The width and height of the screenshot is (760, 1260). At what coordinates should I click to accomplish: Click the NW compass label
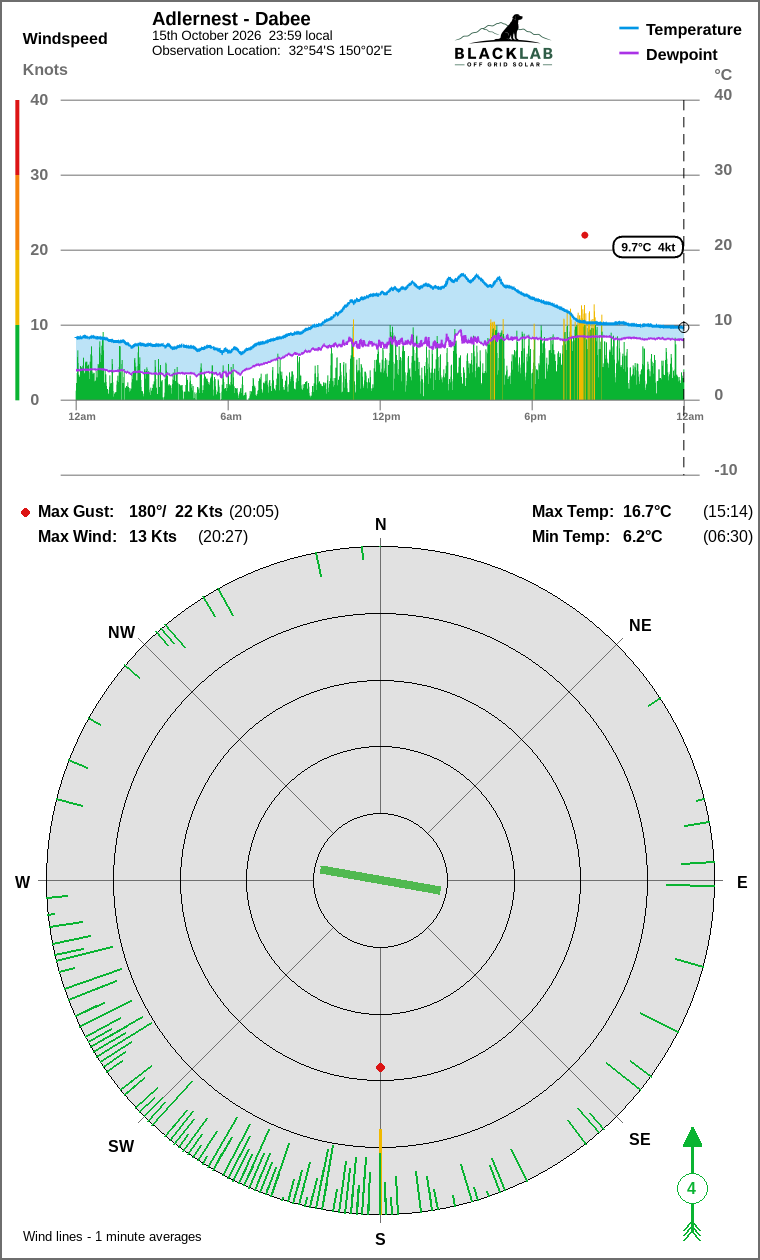121,633
